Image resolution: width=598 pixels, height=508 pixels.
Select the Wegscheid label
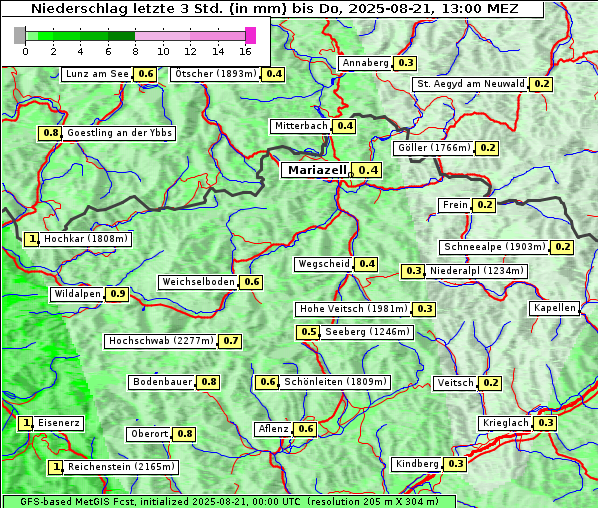click(x=323, y=264)
